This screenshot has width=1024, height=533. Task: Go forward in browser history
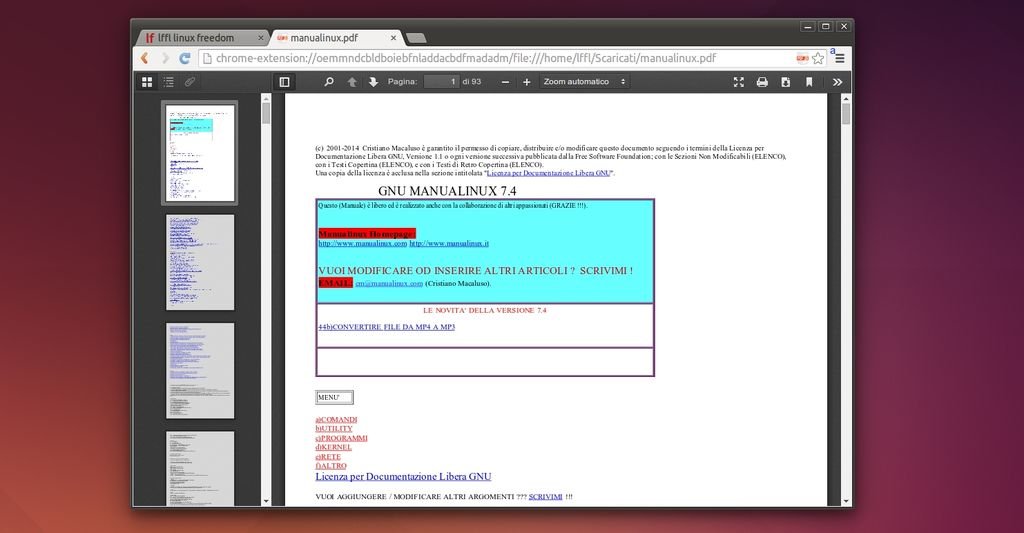pyautogui.click(x=165, y=58)
